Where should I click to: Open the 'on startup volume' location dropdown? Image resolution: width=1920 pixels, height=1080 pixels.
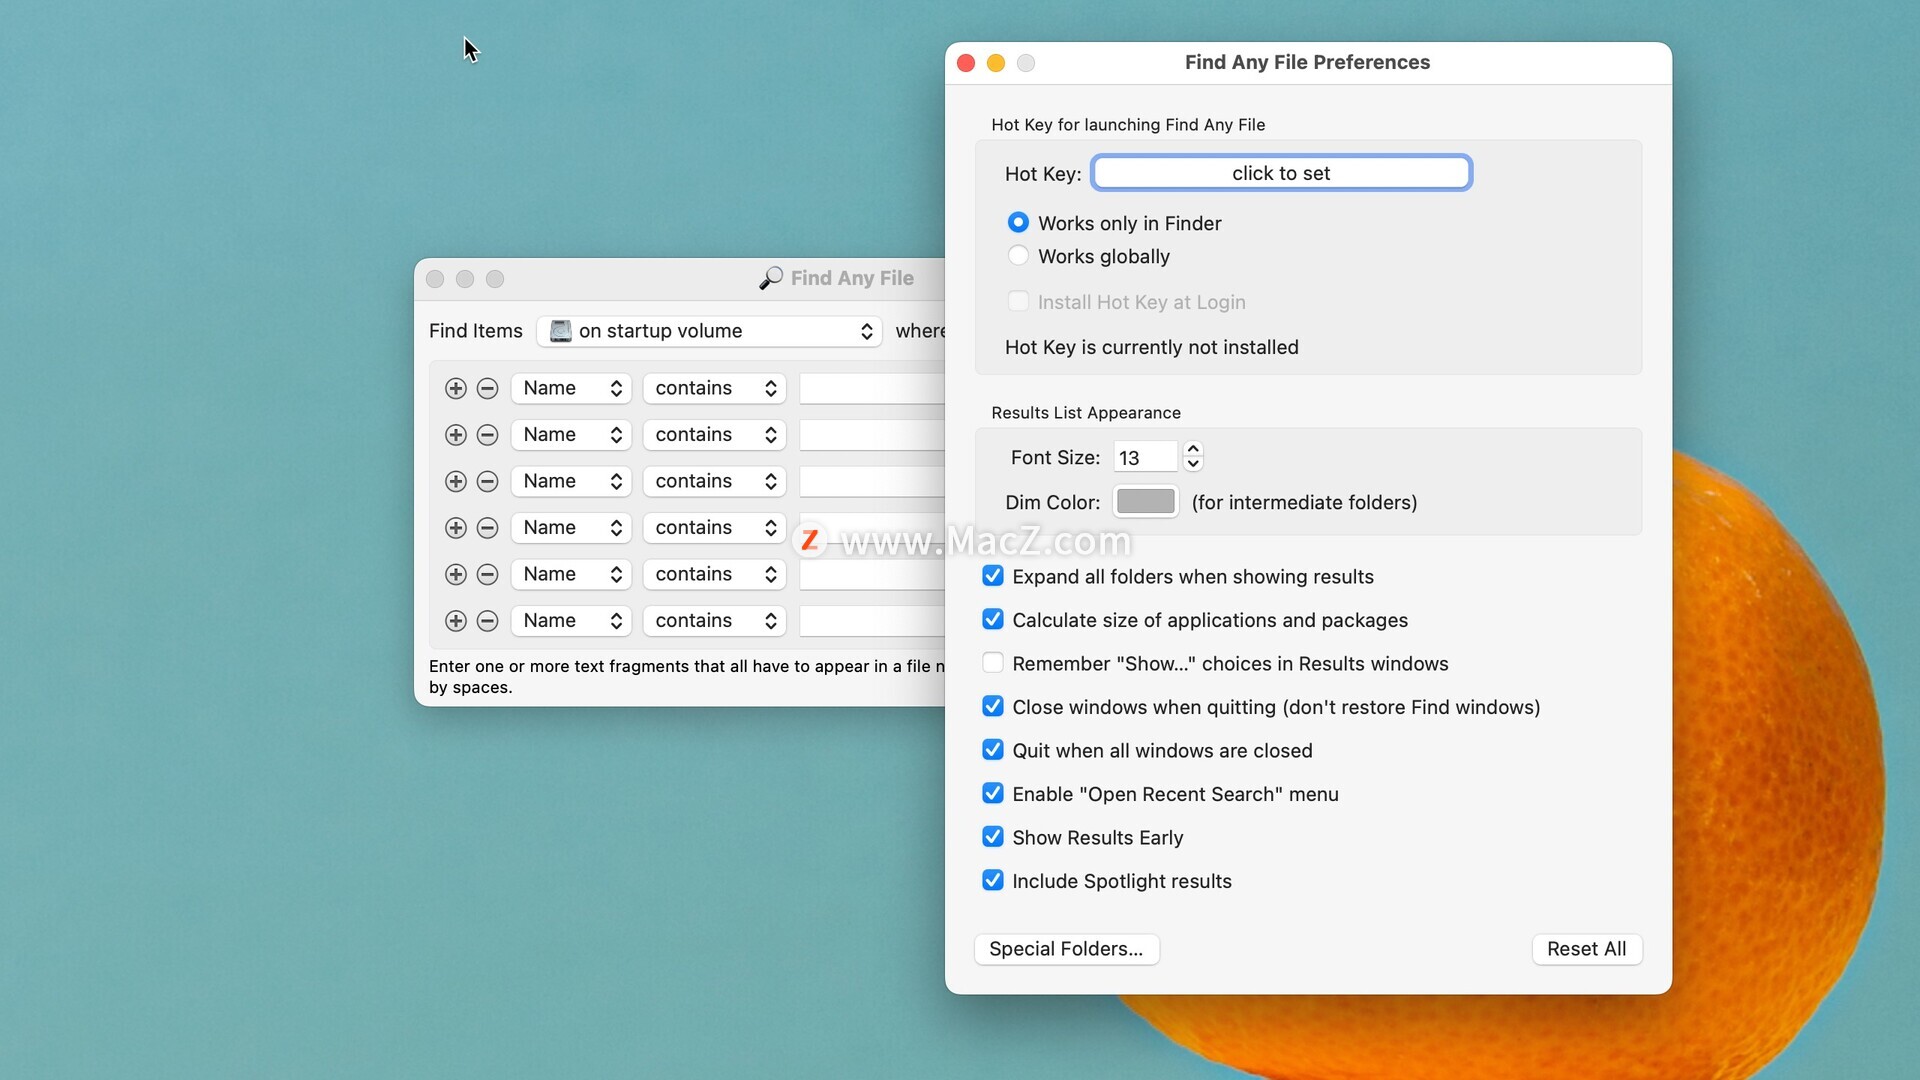(x=709, y=331)
